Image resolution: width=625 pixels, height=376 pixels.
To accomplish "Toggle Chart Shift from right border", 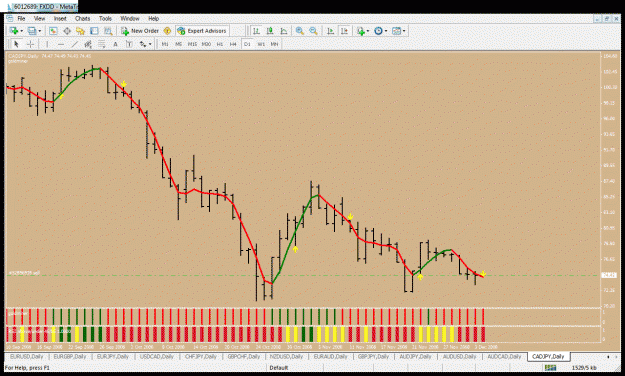I will (x=344, y=31).
